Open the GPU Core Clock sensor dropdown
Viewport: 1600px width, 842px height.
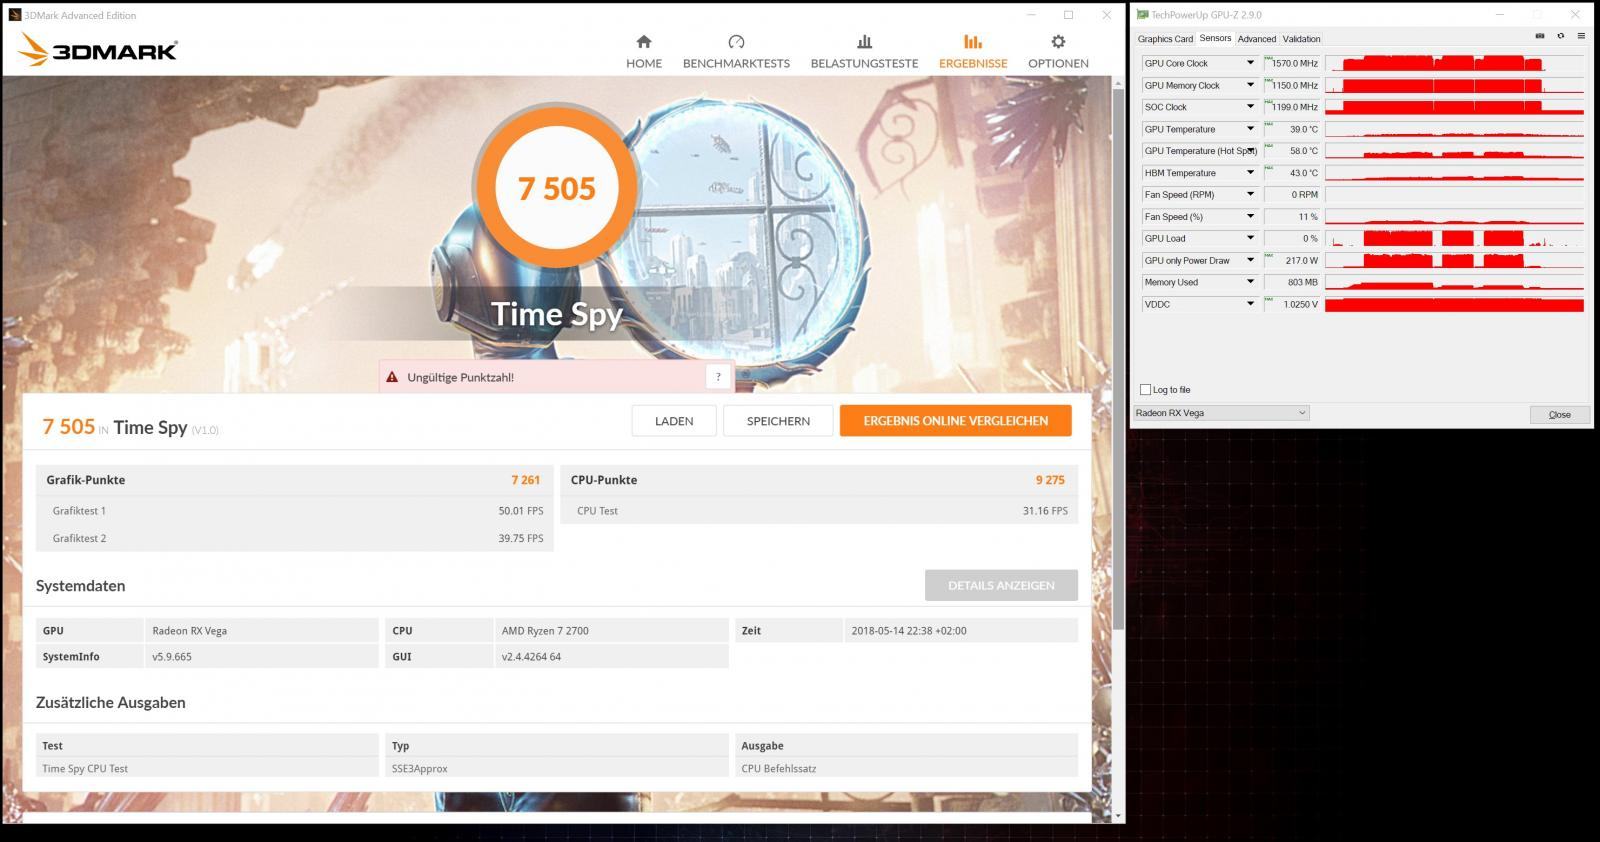pos(1250,63)
